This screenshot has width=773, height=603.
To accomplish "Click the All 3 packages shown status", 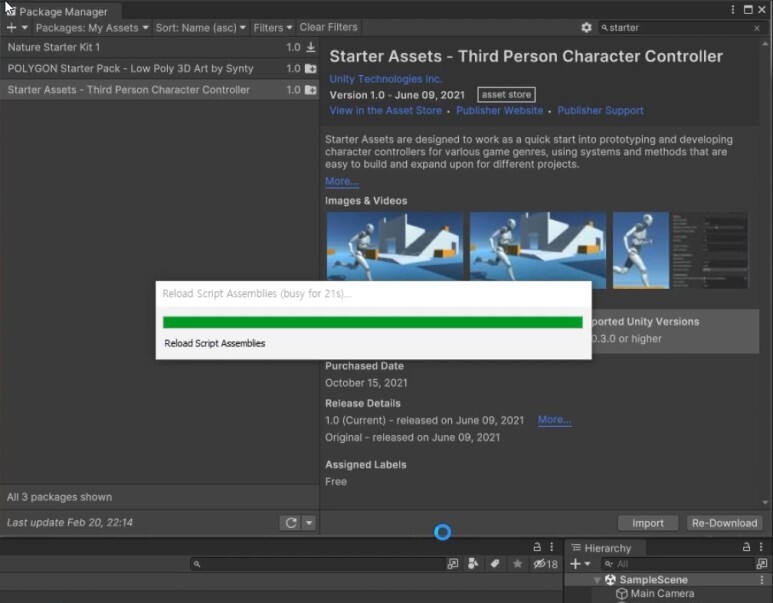I will (59, 497).
